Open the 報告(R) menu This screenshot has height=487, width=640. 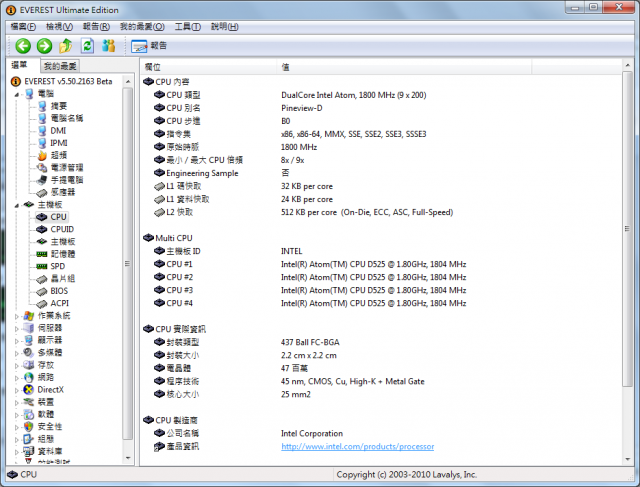(x=96, y=27)
